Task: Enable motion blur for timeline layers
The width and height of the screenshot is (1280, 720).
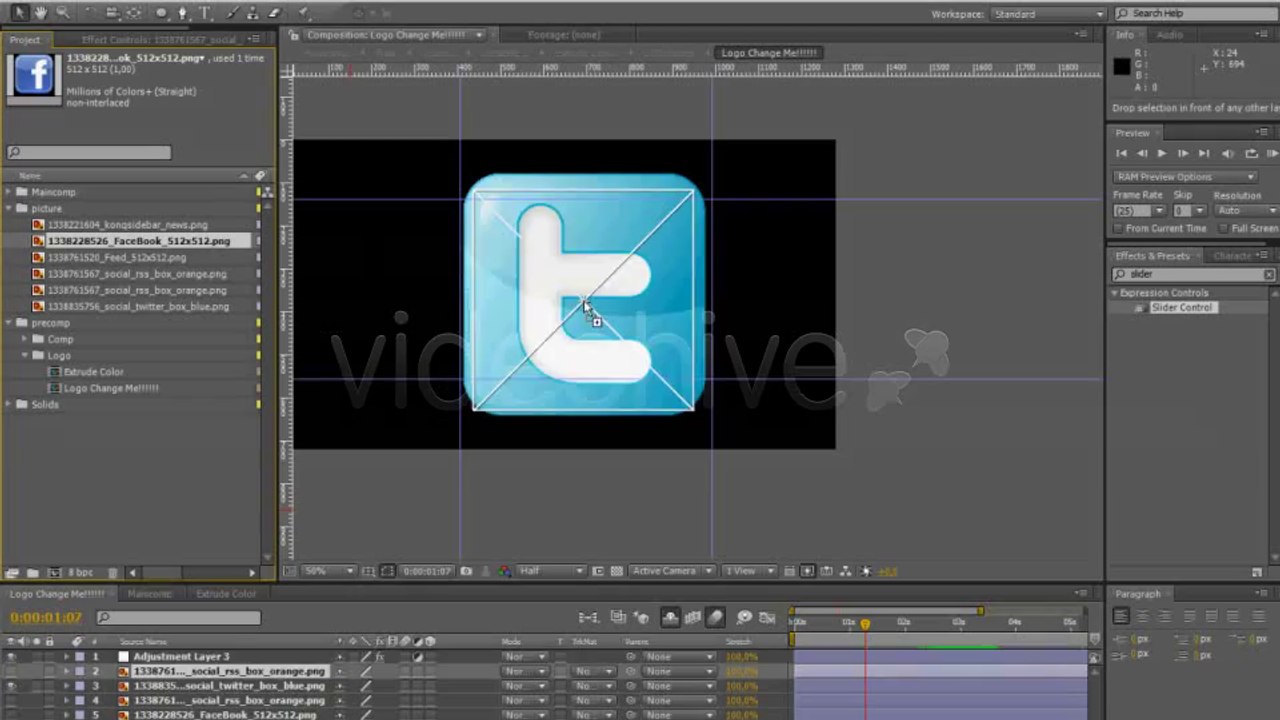Action: pos(715,618)
